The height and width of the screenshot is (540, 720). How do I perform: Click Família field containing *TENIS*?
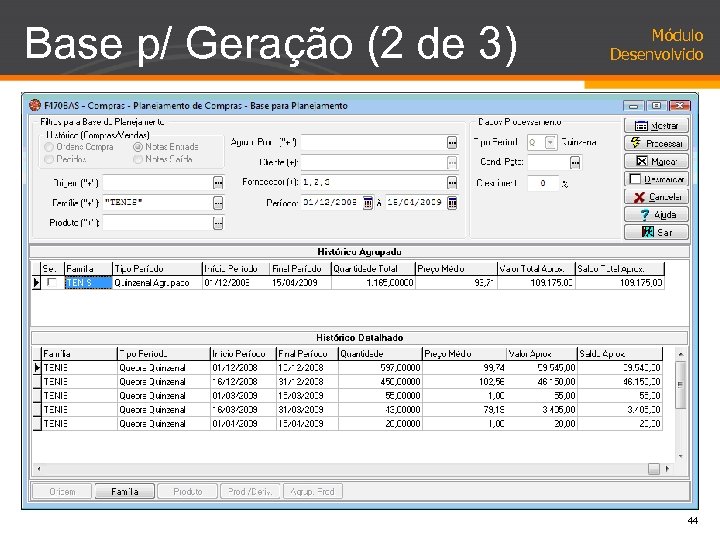click(158, 202)
